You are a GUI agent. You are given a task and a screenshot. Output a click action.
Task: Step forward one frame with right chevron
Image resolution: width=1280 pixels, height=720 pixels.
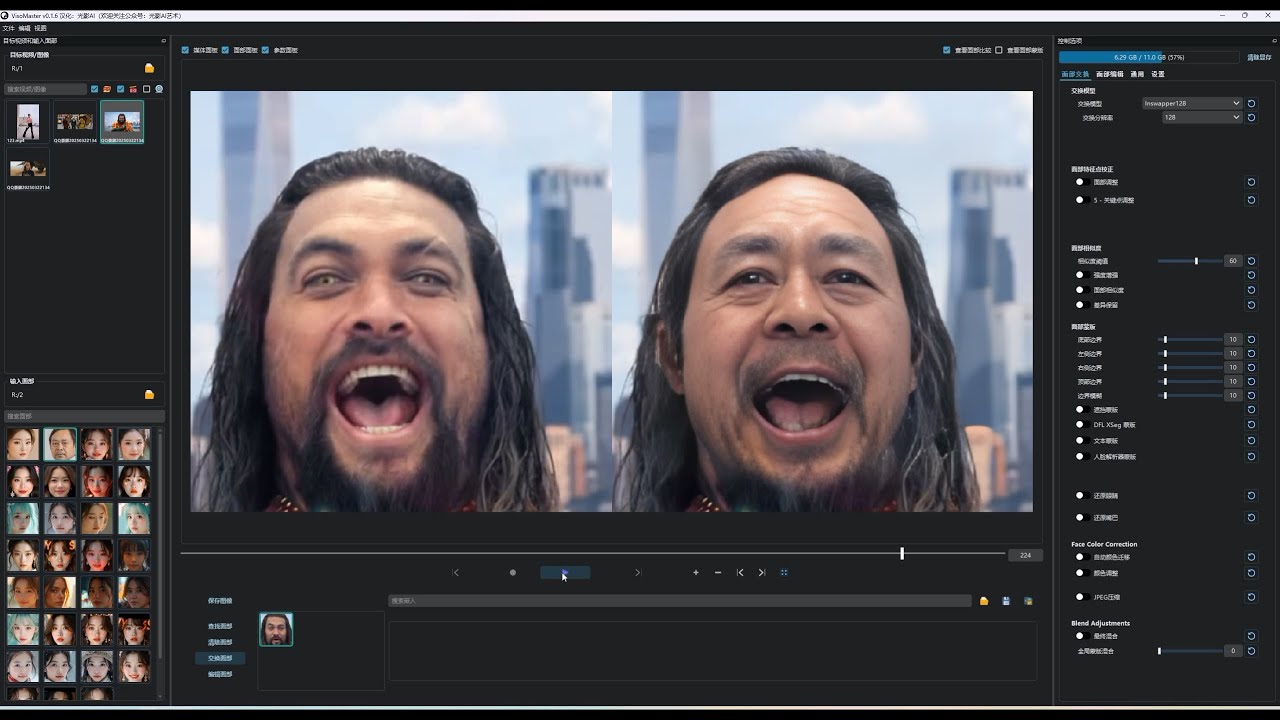[x=638, y=573]
